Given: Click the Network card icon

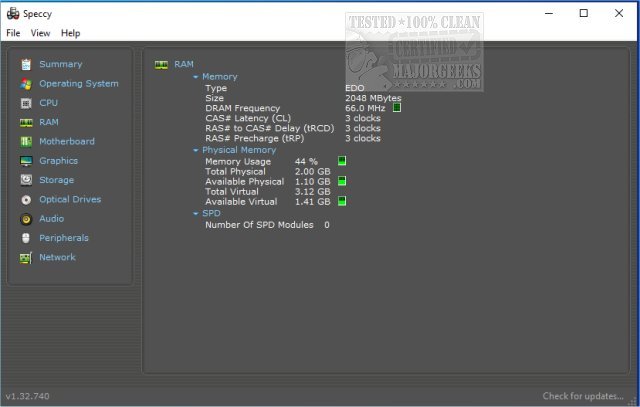Looking at the screenshot, I should (x=26, y=258).
